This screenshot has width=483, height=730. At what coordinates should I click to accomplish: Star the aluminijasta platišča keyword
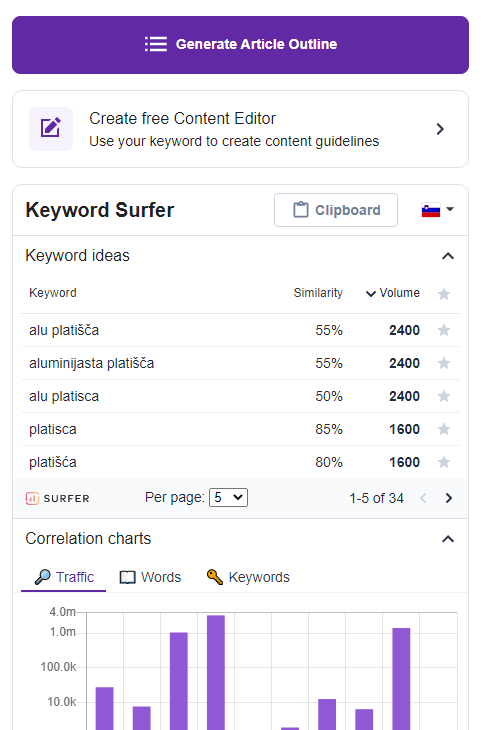pos(444,363)
